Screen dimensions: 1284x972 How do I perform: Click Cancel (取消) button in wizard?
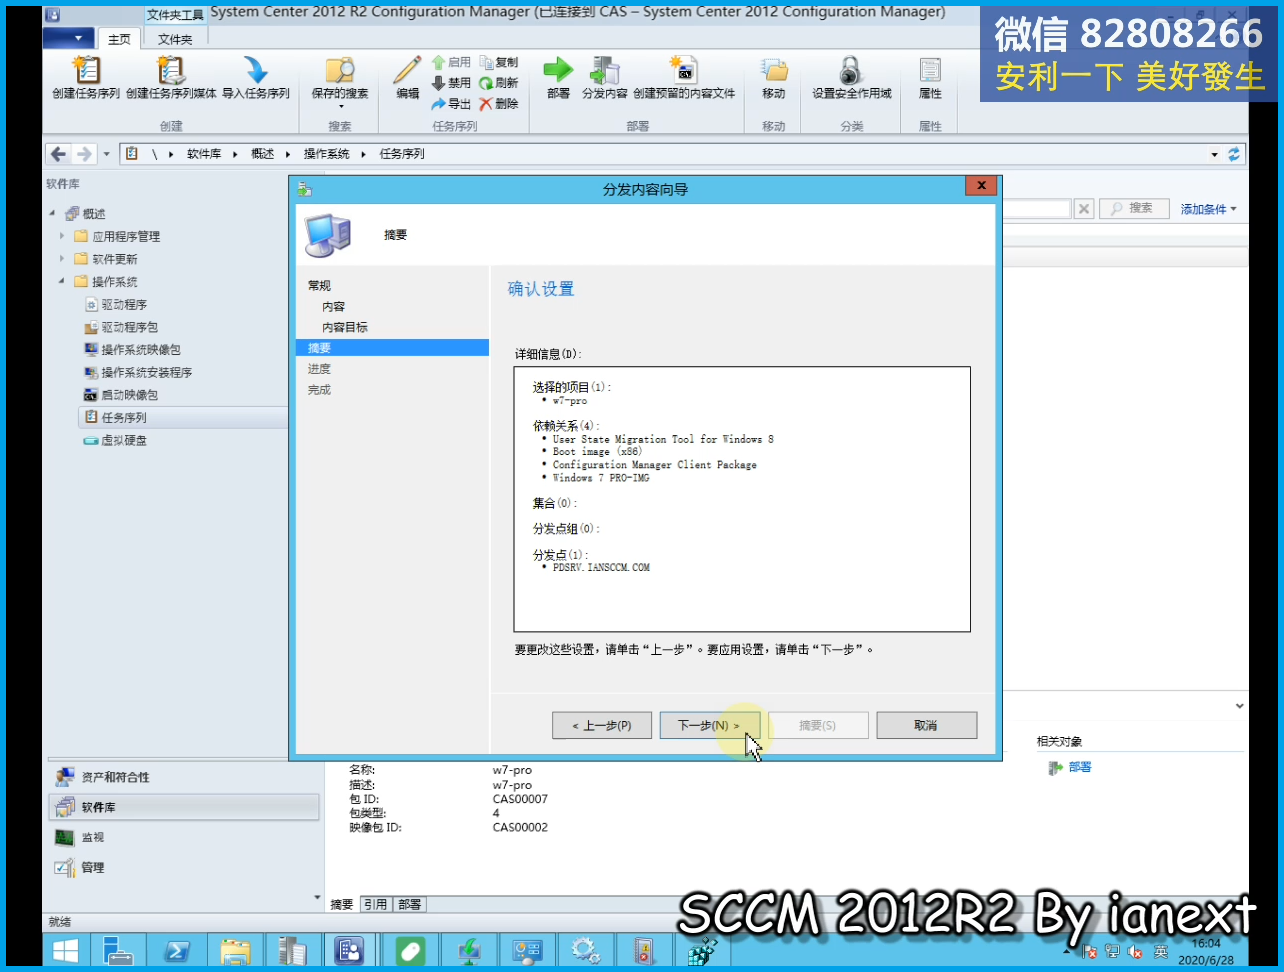pyautogui.click(x=926, y=725)
